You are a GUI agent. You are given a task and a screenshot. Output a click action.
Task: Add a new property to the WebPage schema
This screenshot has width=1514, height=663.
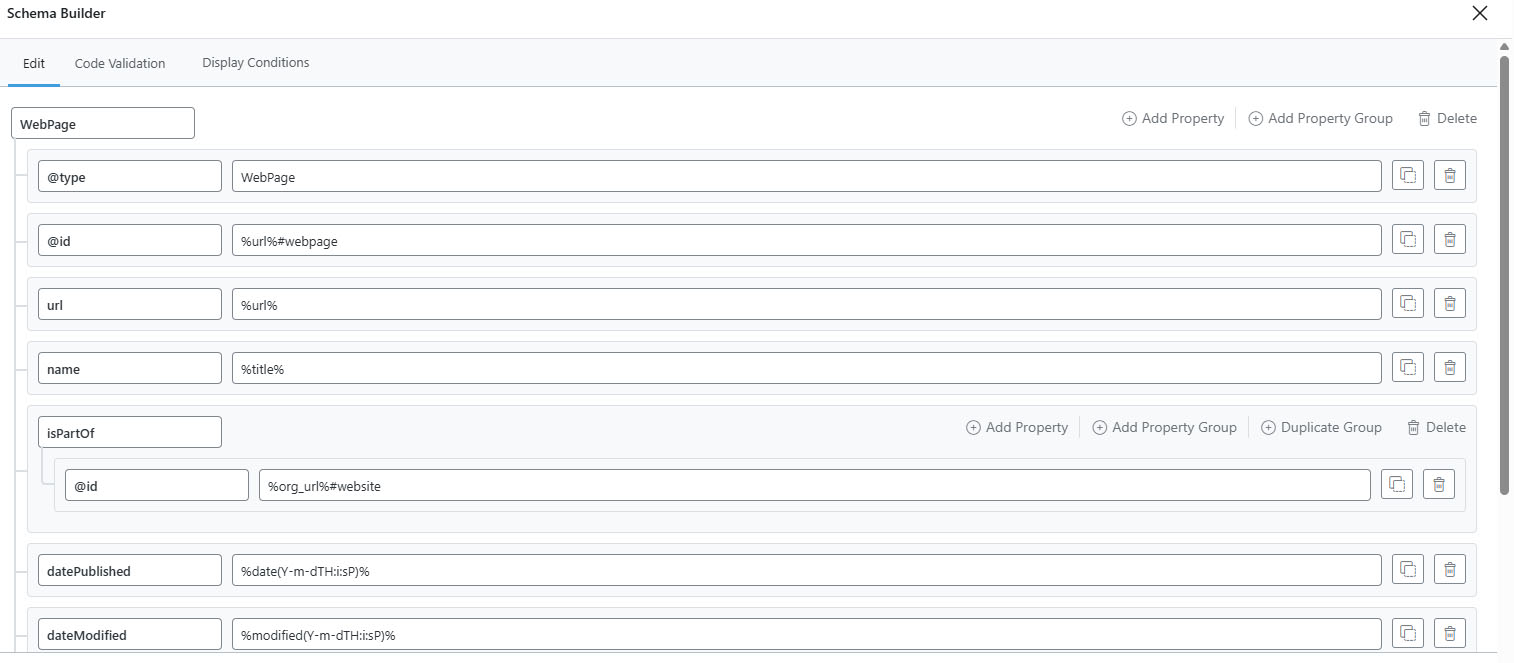point(1173,118)
